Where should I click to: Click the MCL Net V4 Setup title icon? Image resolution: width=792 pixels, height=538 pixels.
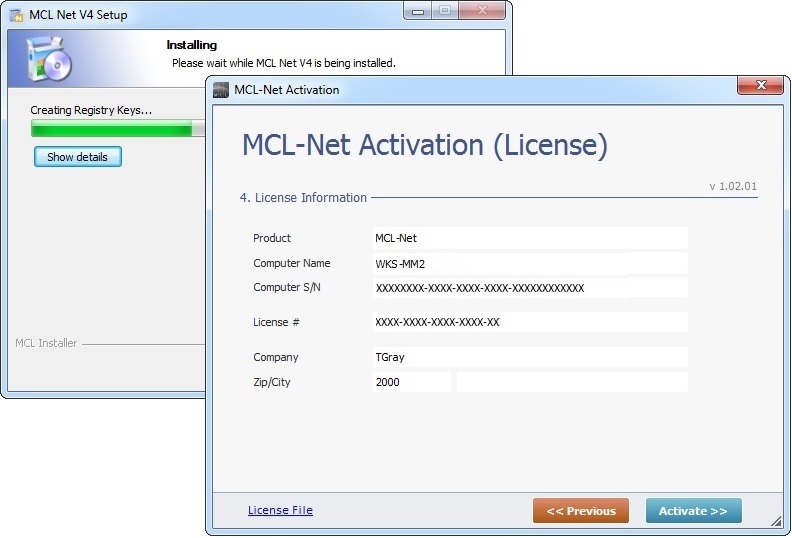(x=17, y=15)
